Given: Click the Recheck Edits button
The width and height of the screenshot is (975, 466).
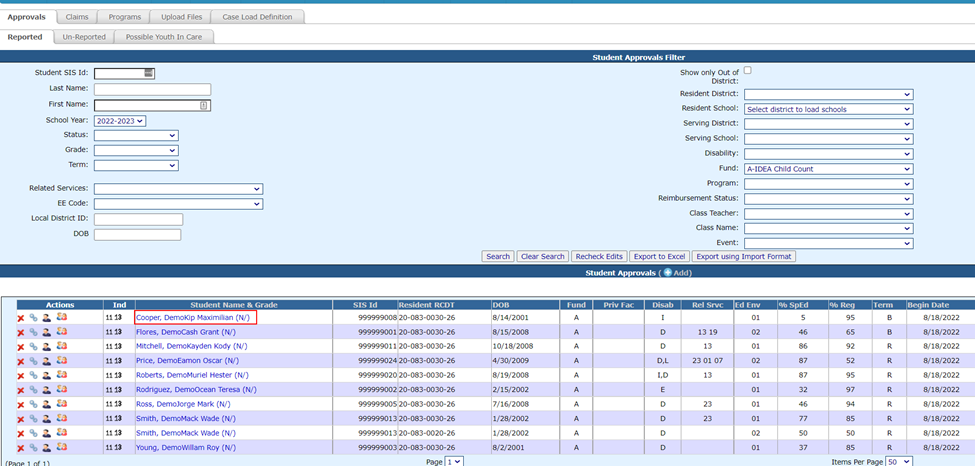Looking at the screenshot, I should pos(599,256).
